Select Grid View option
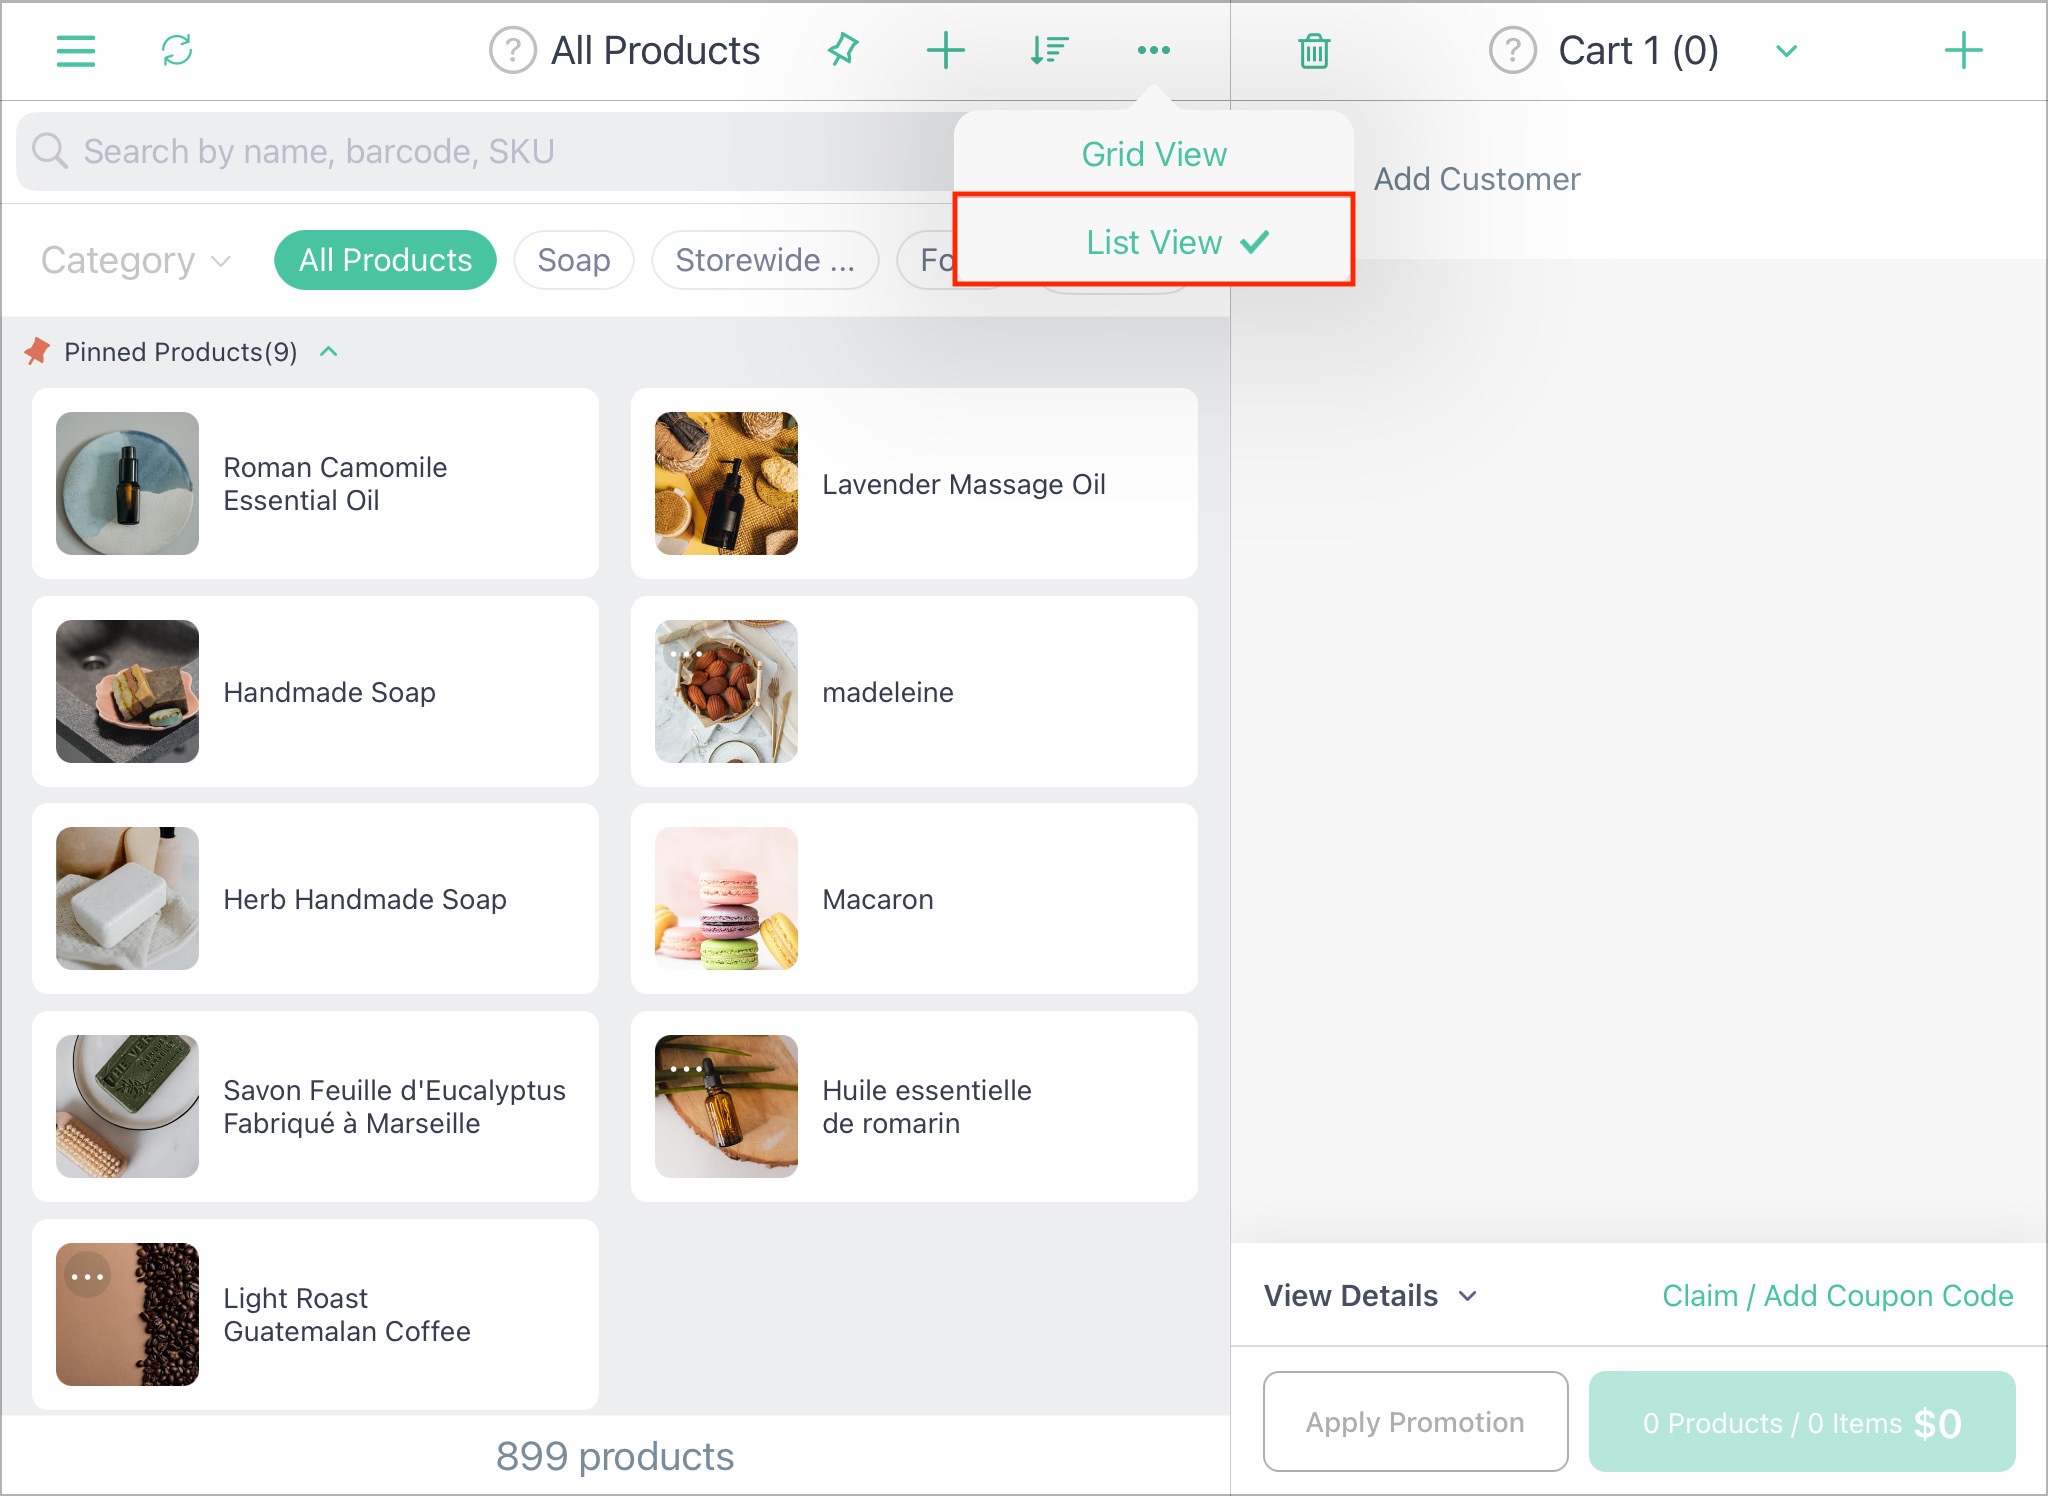The image size is (2048, 1496). pos(1154,154)
